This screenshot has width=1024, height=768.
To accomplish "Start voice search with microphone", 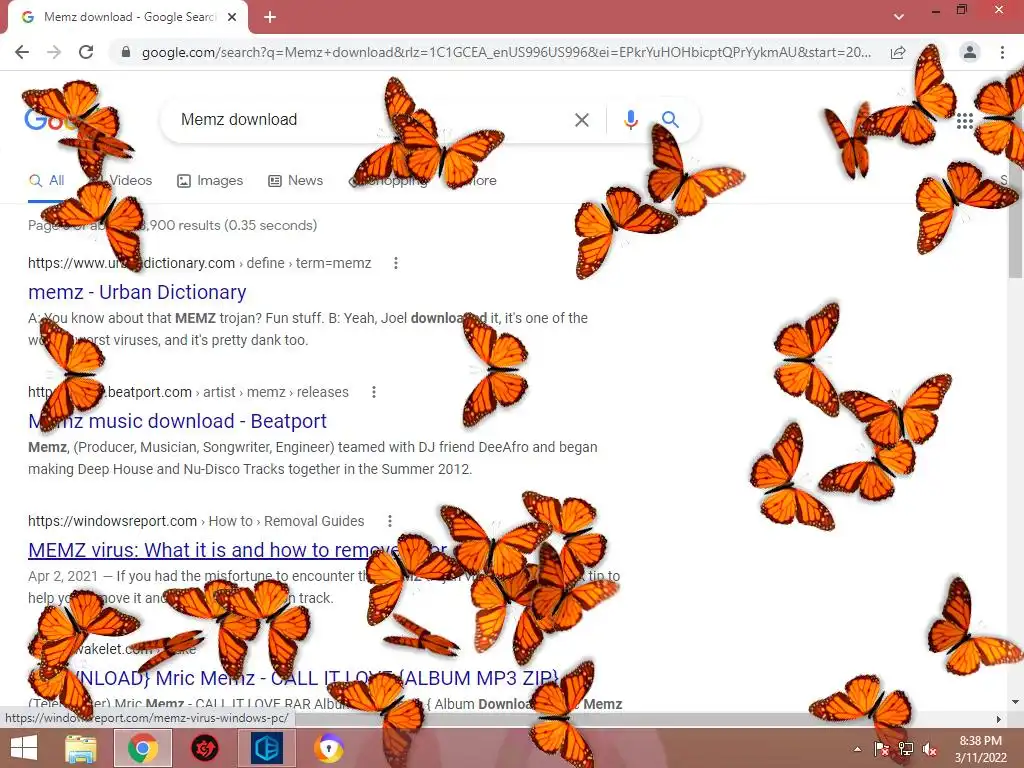I will 630,120.
